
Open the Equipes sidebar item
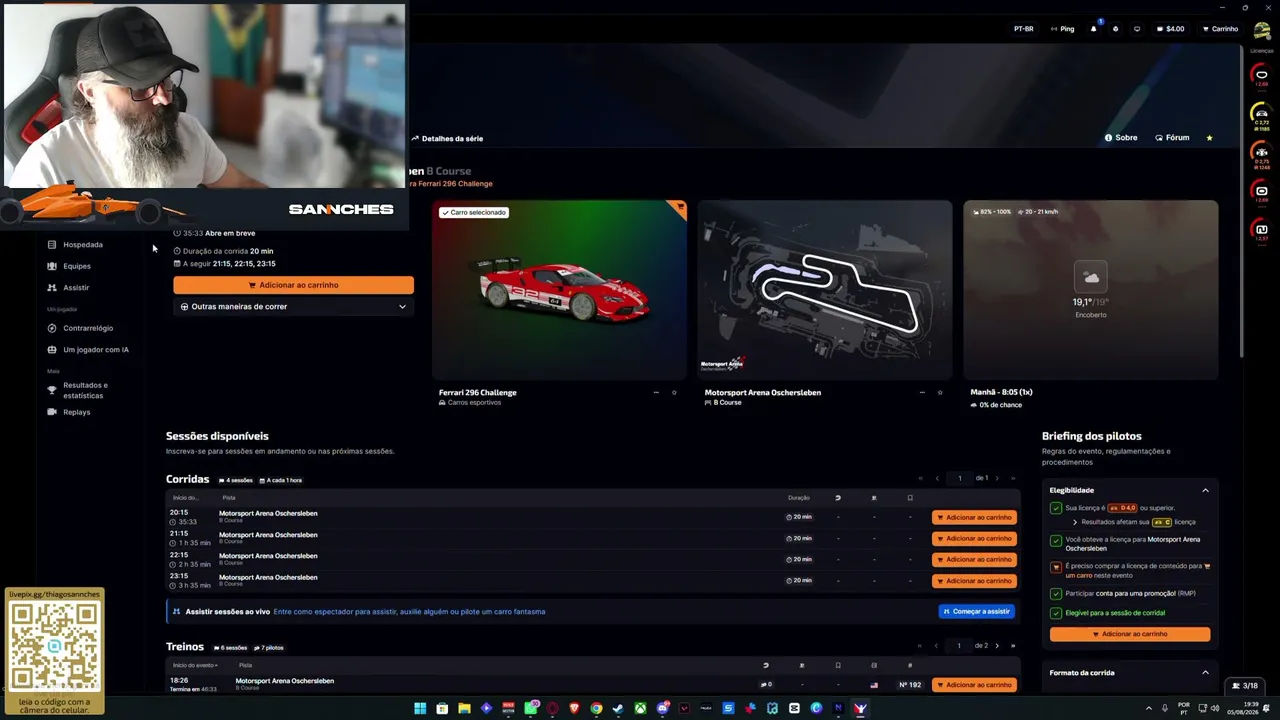click(77, 266)
